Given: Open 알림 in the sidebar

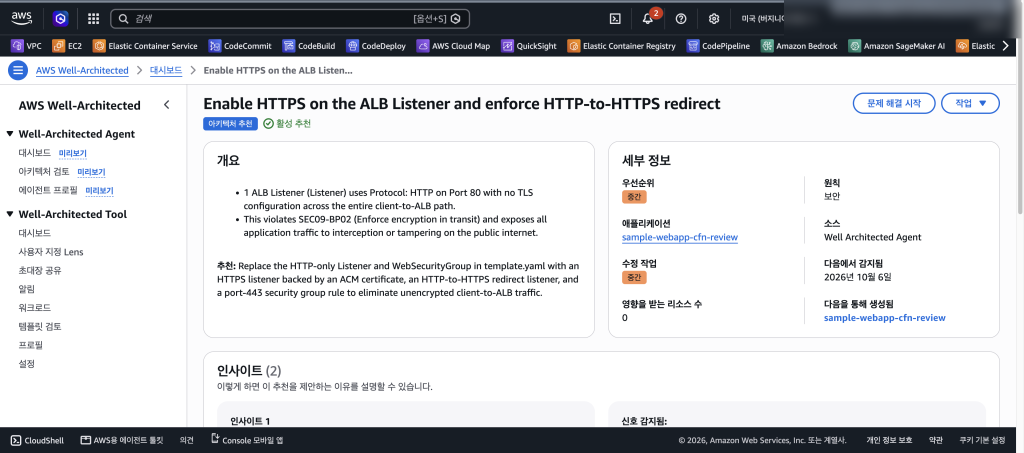Looking at the screenshot, I should point(27,289).
